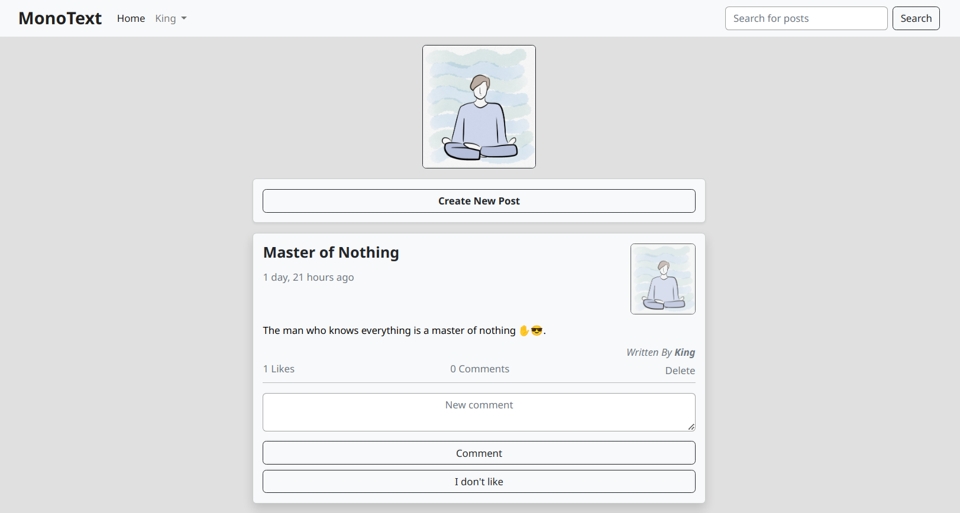Click into the New comment textarea
The width and height of the screenshot is (960, 513).
479,412
